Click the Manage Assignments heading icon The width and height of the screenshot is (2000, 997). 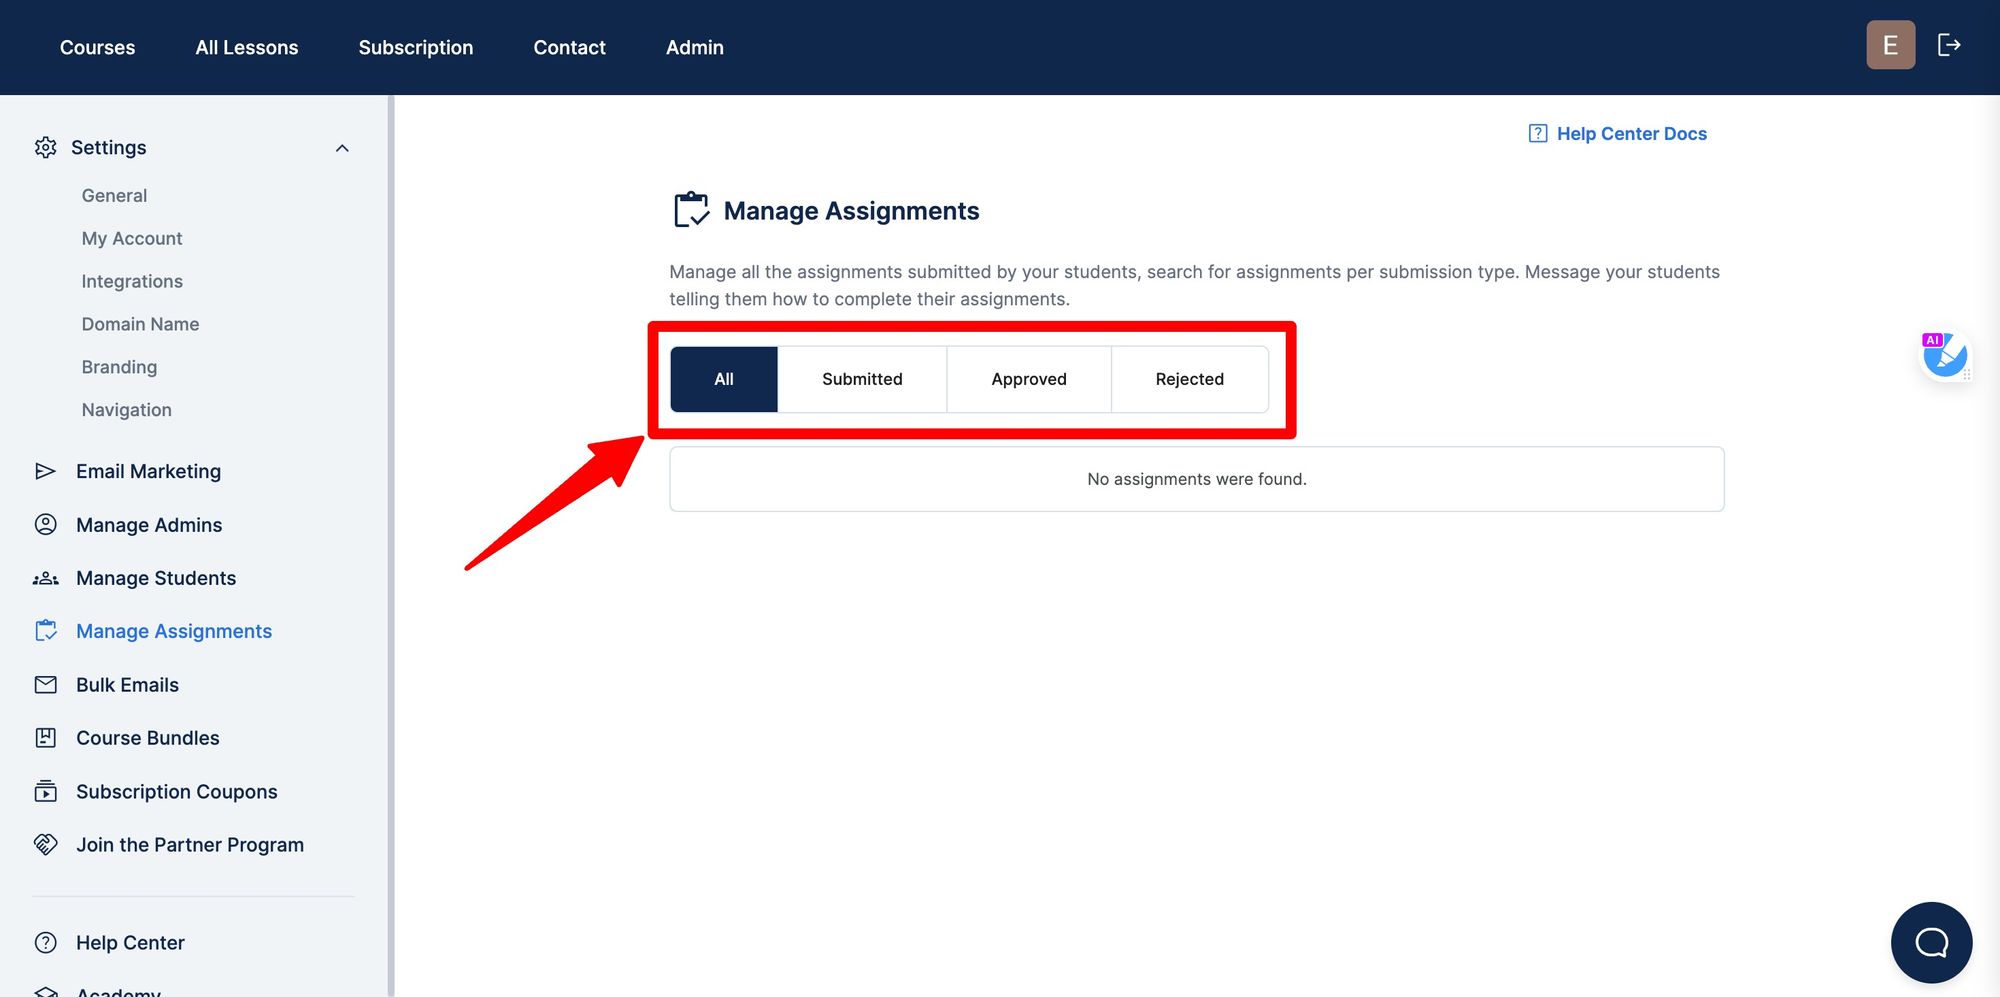[x=691, y=210]
